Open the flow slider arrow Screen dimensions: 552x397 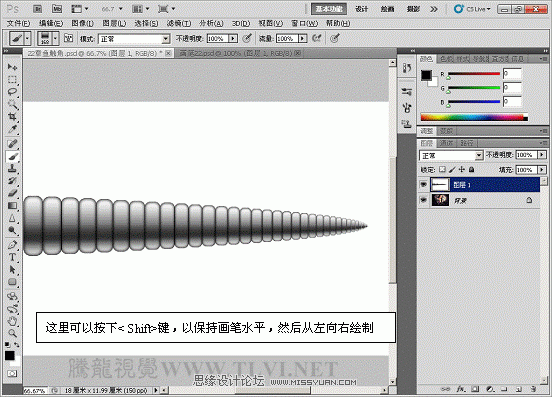pos(302,38)
